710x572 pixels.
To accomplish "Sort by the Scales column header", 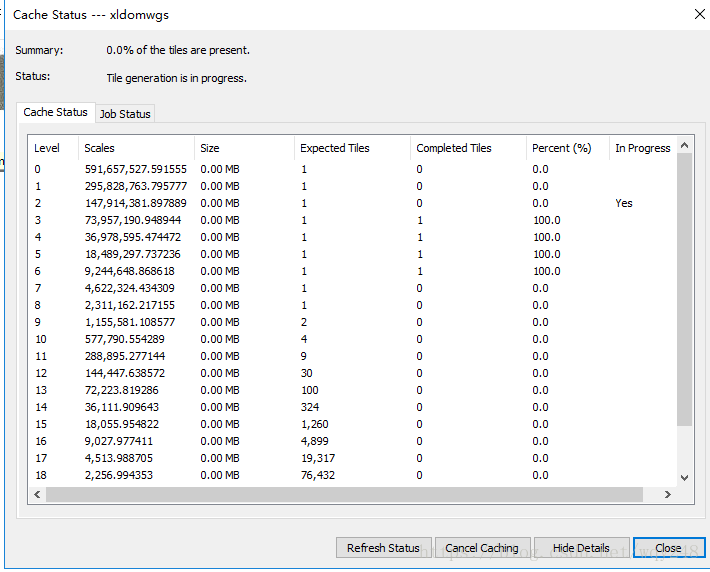I will click(x=136, y=148).
